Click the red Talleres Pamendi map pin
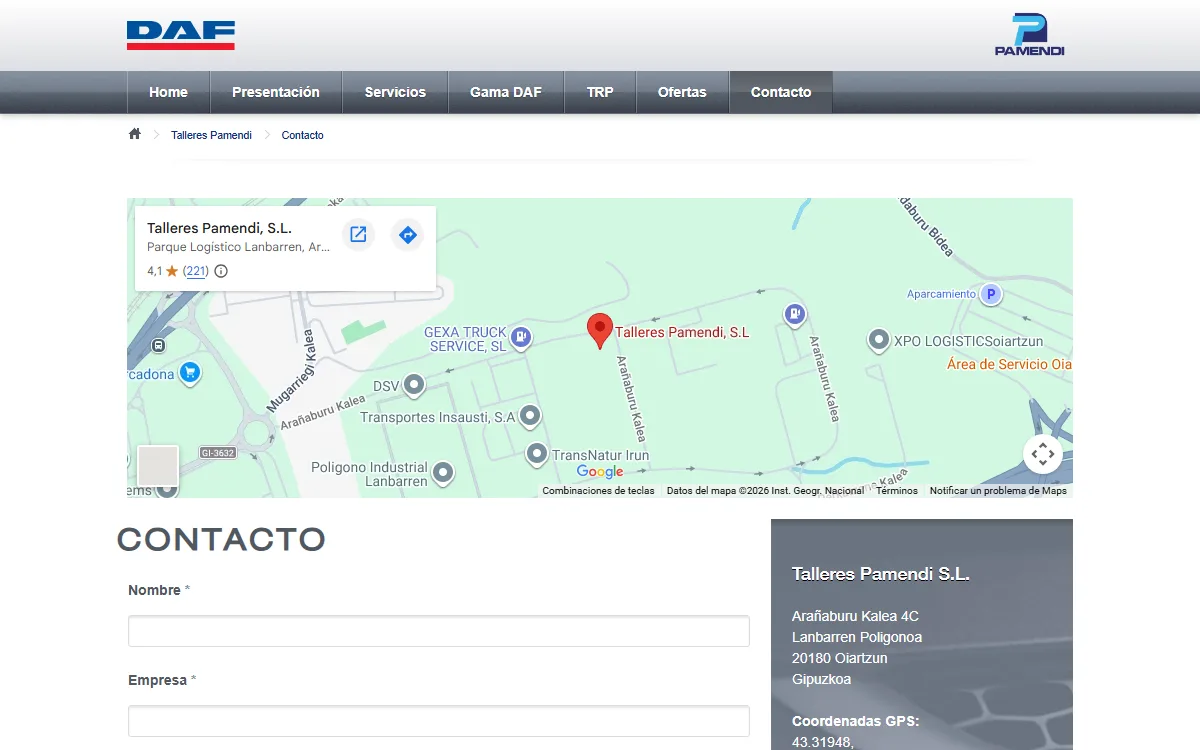The width and height of the screenshot is (1200, 750). point(599,331)
